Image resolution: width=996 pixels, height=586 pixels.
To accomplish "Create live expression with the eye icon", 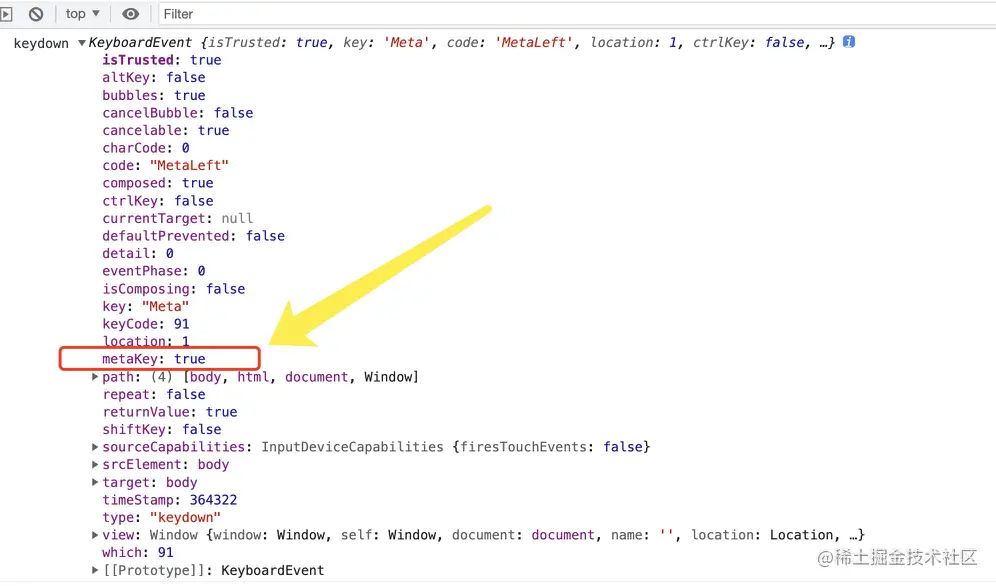I will [130, 14].
